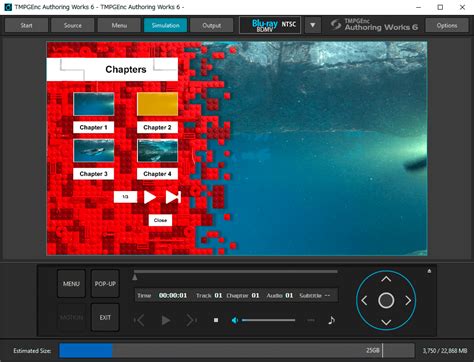474x362 pixels.
Task: Click the Blu-ray BDMV NTSC format indicator
Action: (x=270, y=25)
